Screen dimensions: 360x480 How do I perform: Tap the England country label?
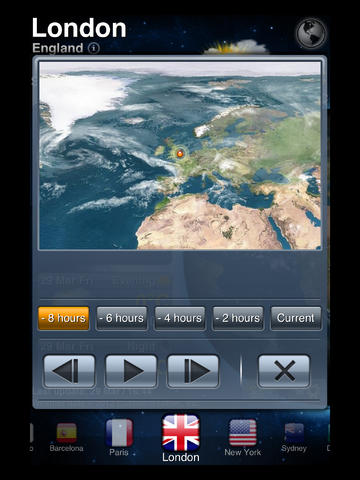(58, 48)
